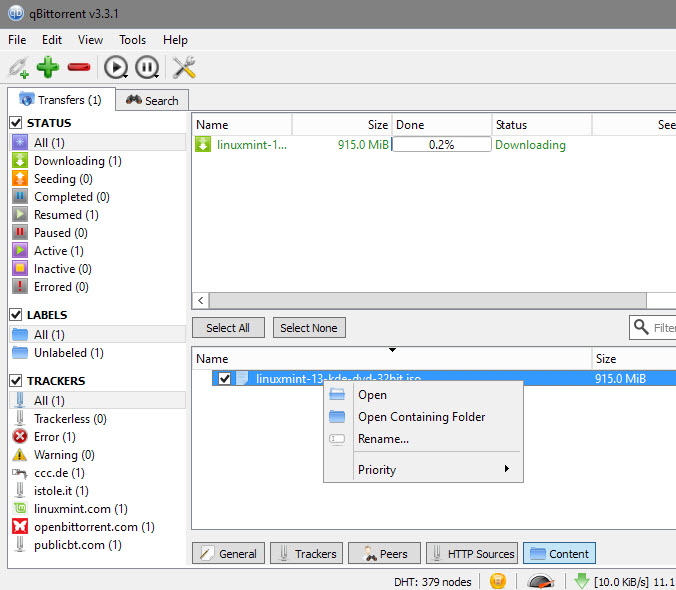Toggle the LABELS section checkbox
Viewport: 676px width, 590px height.
pyautogui.click(x=16, y=315)
